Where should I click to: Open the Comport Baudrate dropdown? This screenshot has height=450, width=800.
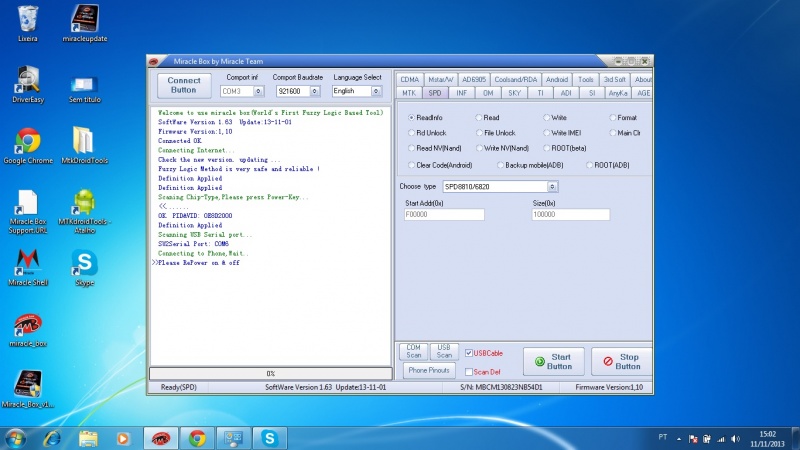click(315, 91)
